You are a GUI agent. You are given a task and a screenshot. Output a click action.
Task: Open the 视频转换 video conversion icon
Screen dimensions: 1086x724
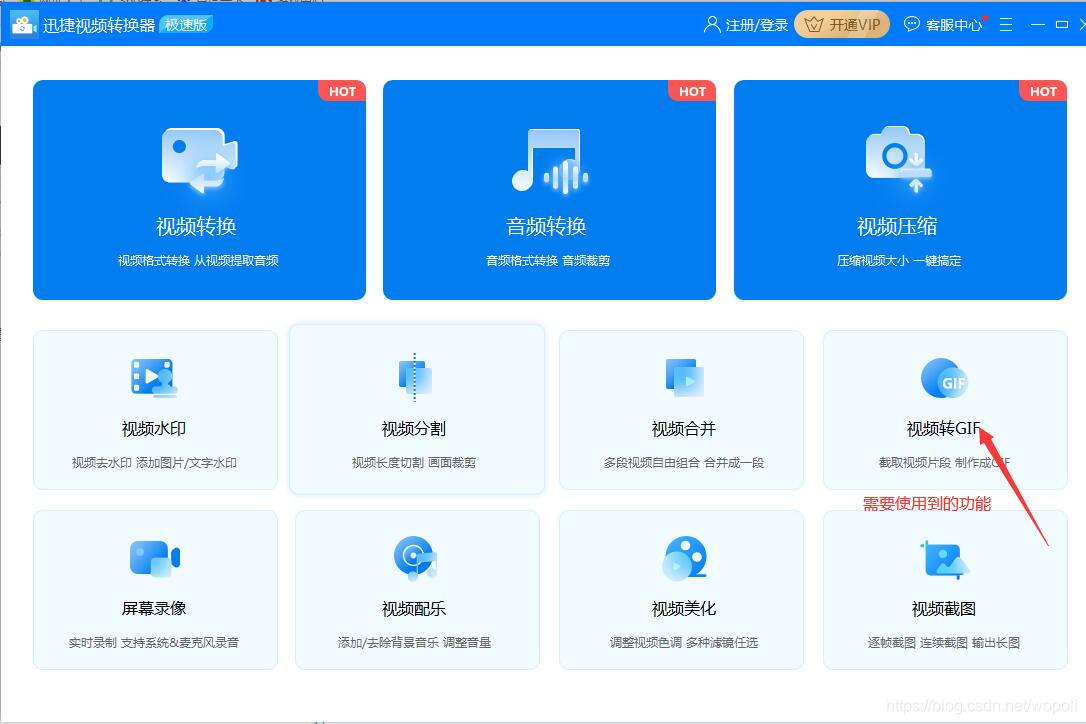[199, 161]
